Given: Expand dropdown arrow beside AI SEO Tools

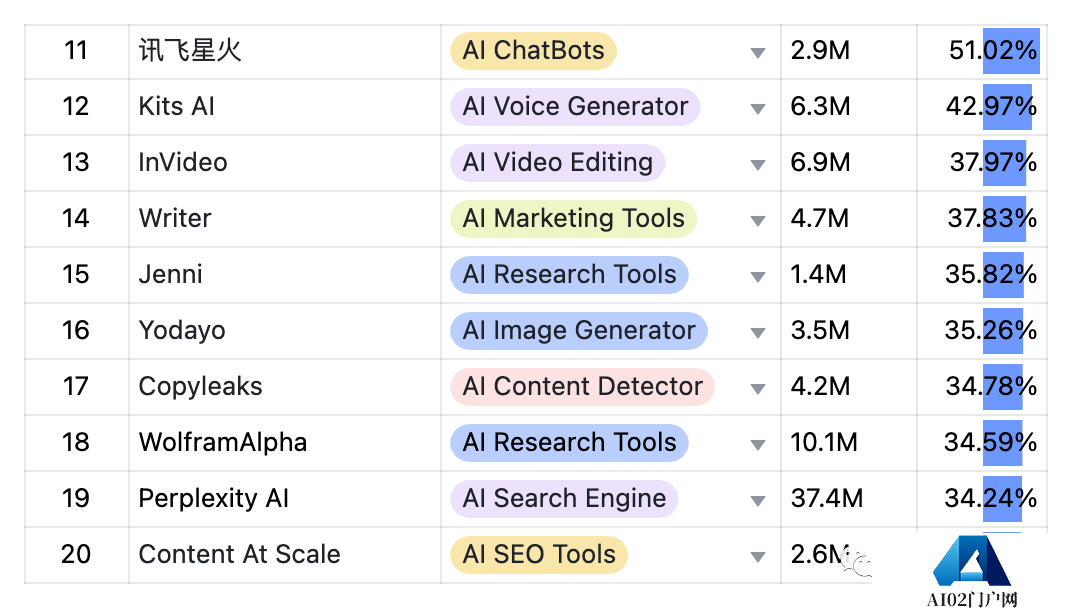Looking at the screenshot, I should pos(757,557).
